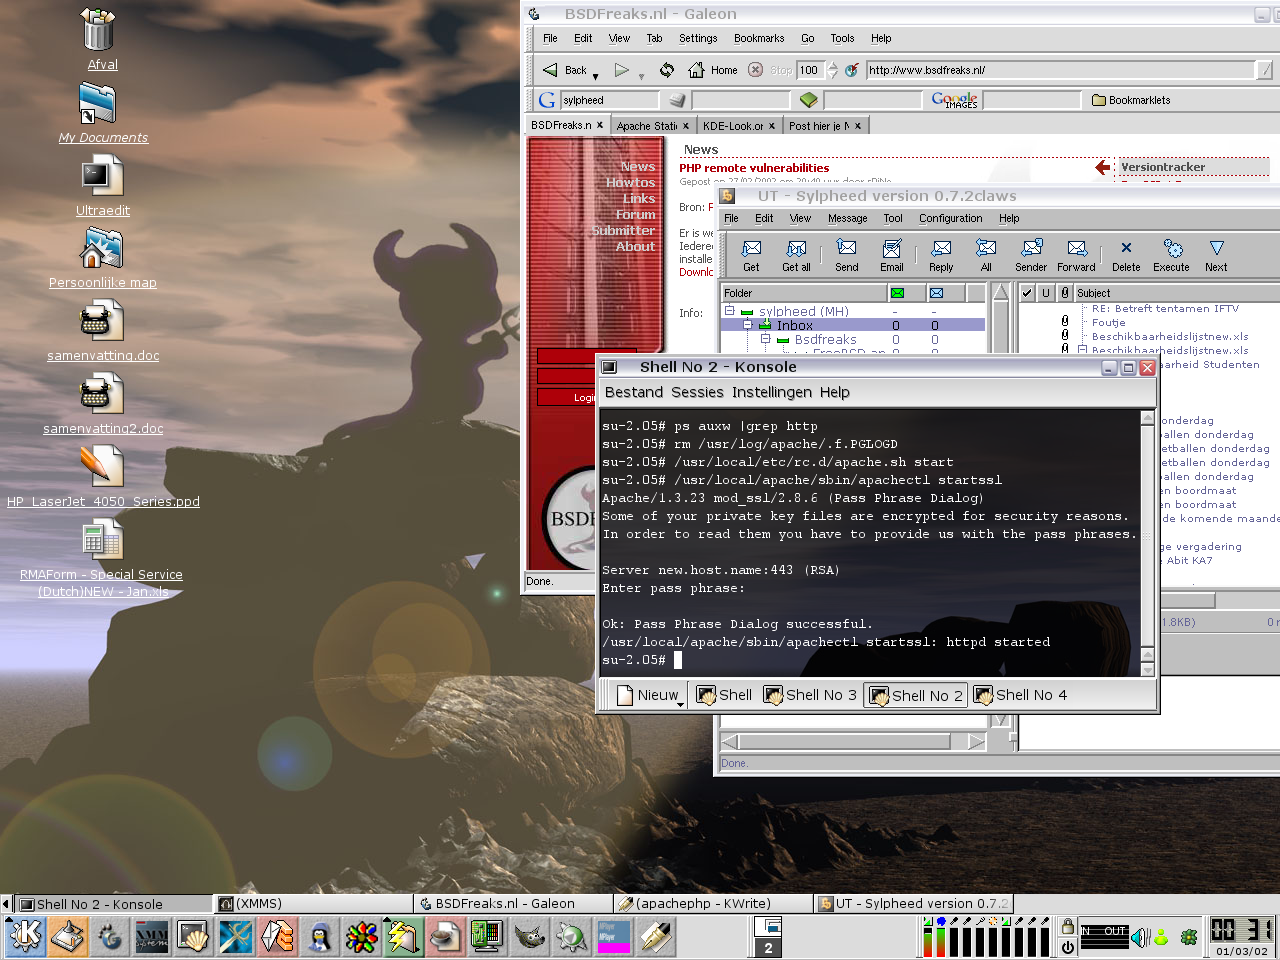Collapse the Inbox folder tree node

click(747, 325)
